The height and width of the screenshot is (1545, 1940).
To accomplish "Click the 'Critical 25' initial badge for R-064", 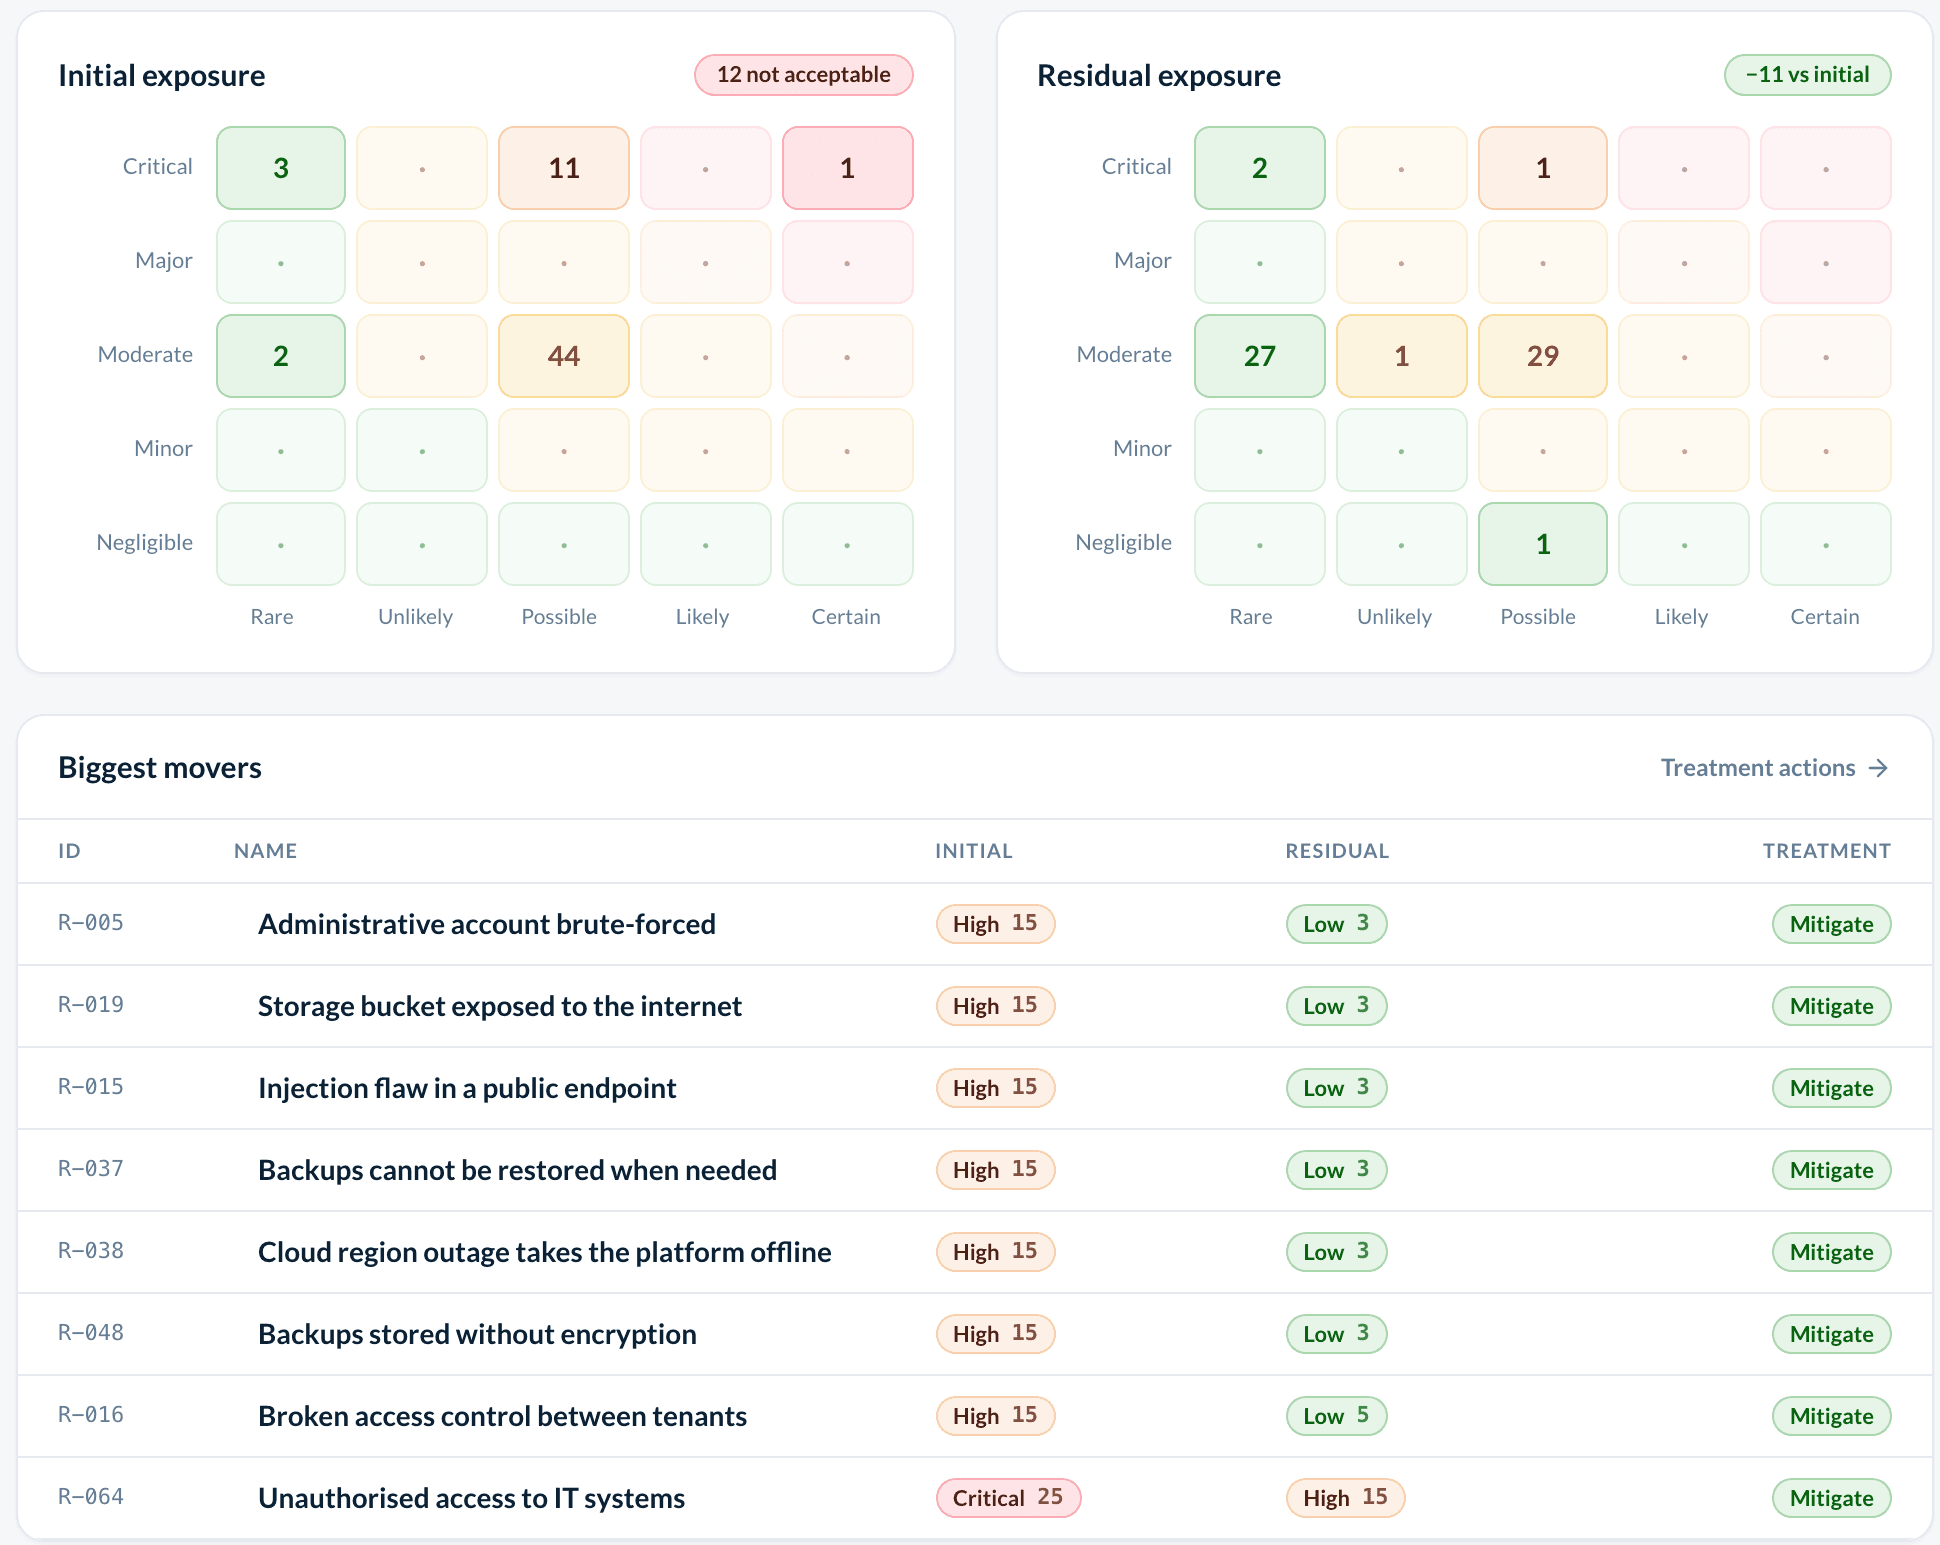I will coord(1008,1498).
